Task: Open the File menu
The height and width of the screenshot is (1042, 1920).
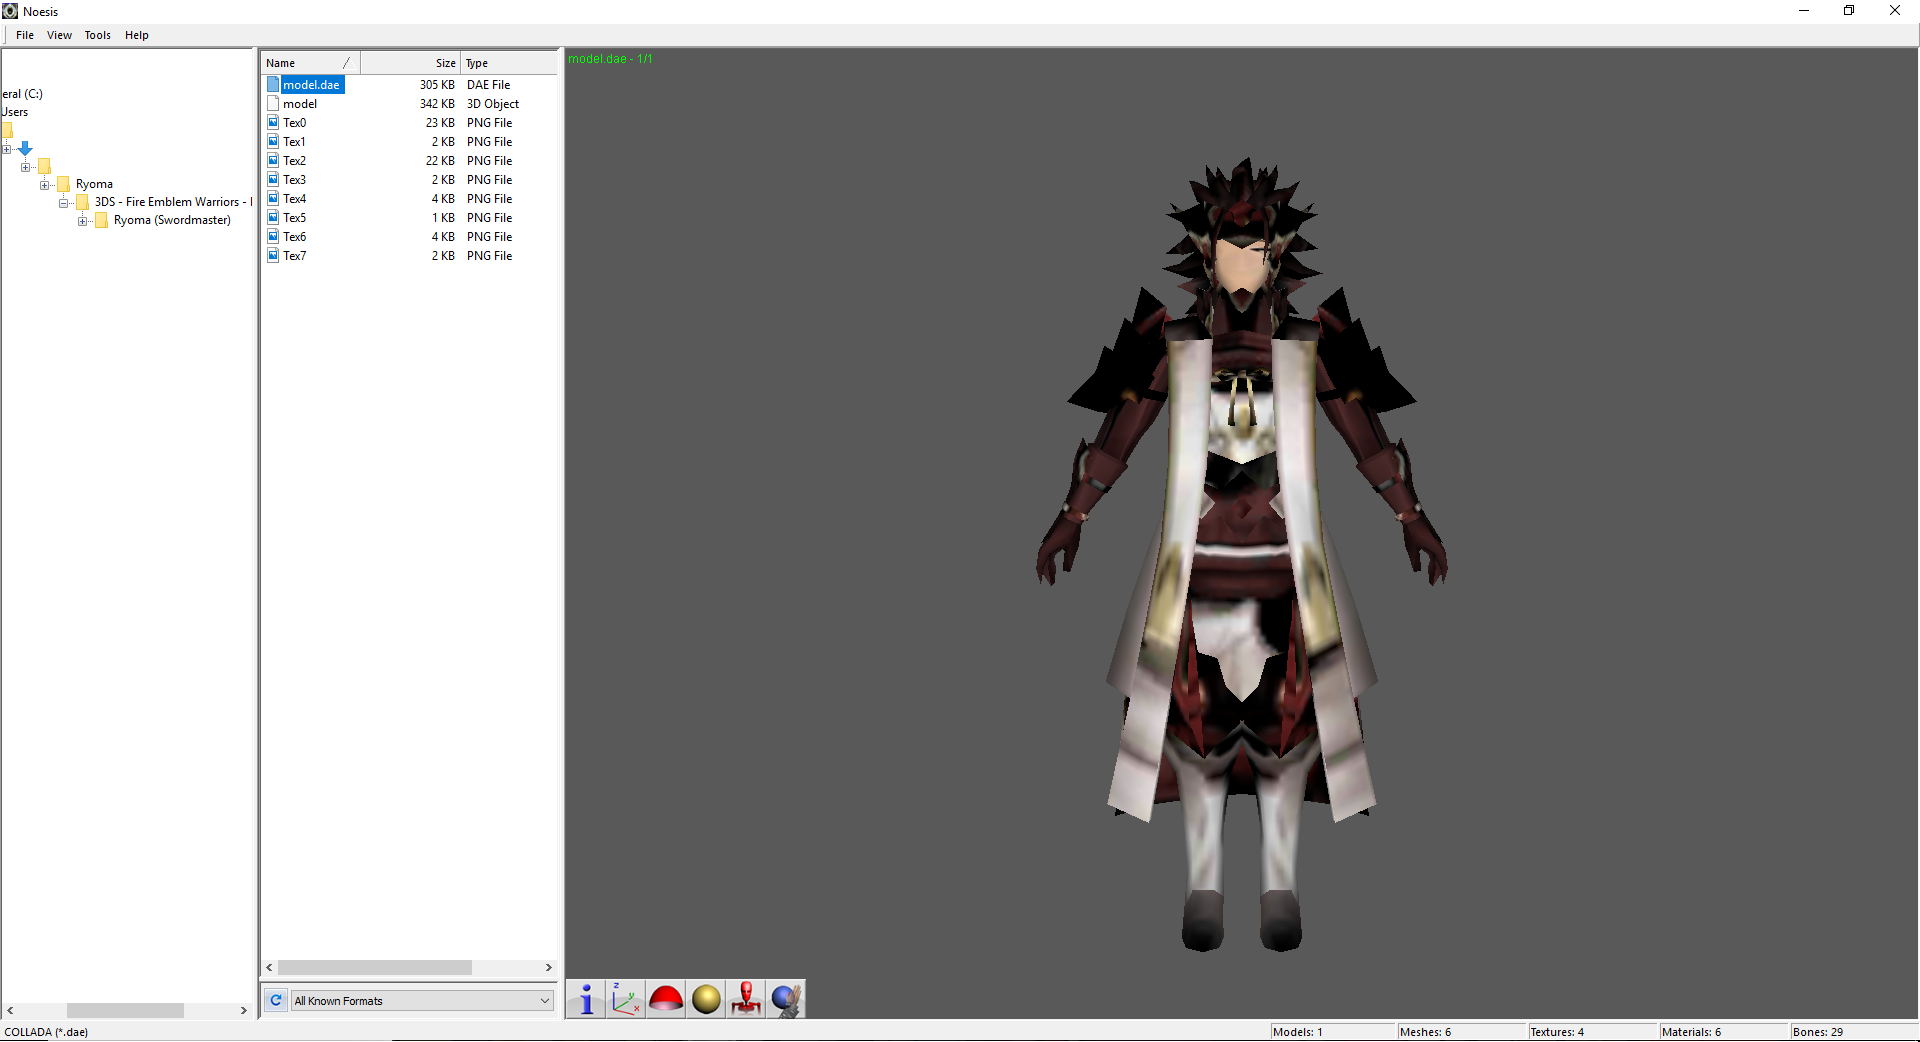Action: tap(25, 35)
